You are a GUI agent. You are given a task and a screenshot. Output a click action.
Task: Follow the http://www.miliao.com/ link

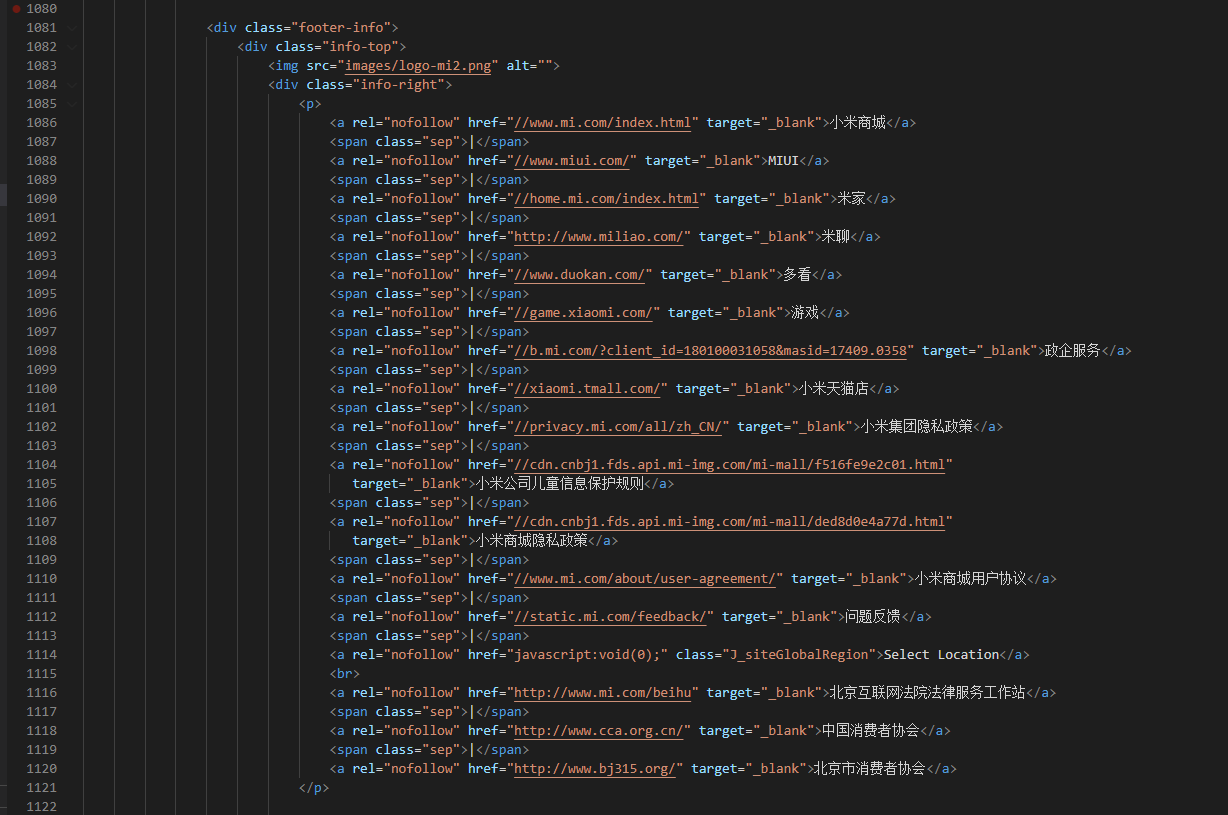point(598,236)
